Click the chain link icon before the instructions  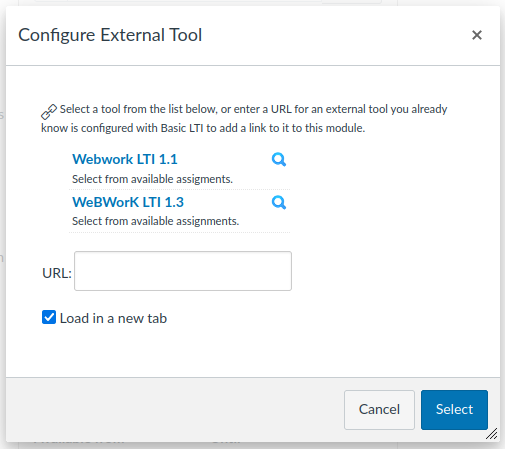pos(49,112)
